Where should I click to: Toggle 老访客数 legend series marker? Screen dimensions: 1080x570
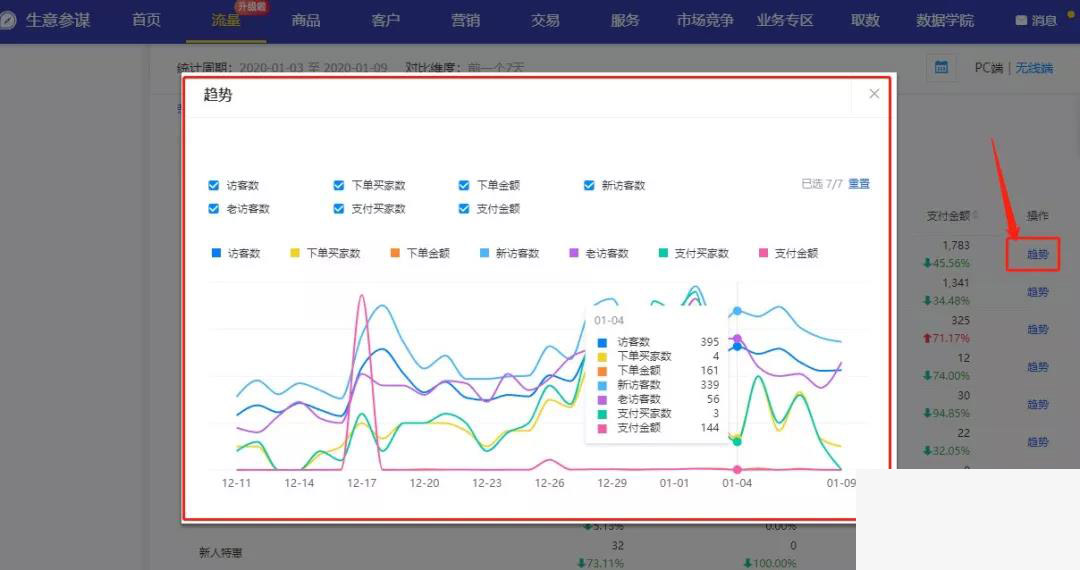point(575,253)
